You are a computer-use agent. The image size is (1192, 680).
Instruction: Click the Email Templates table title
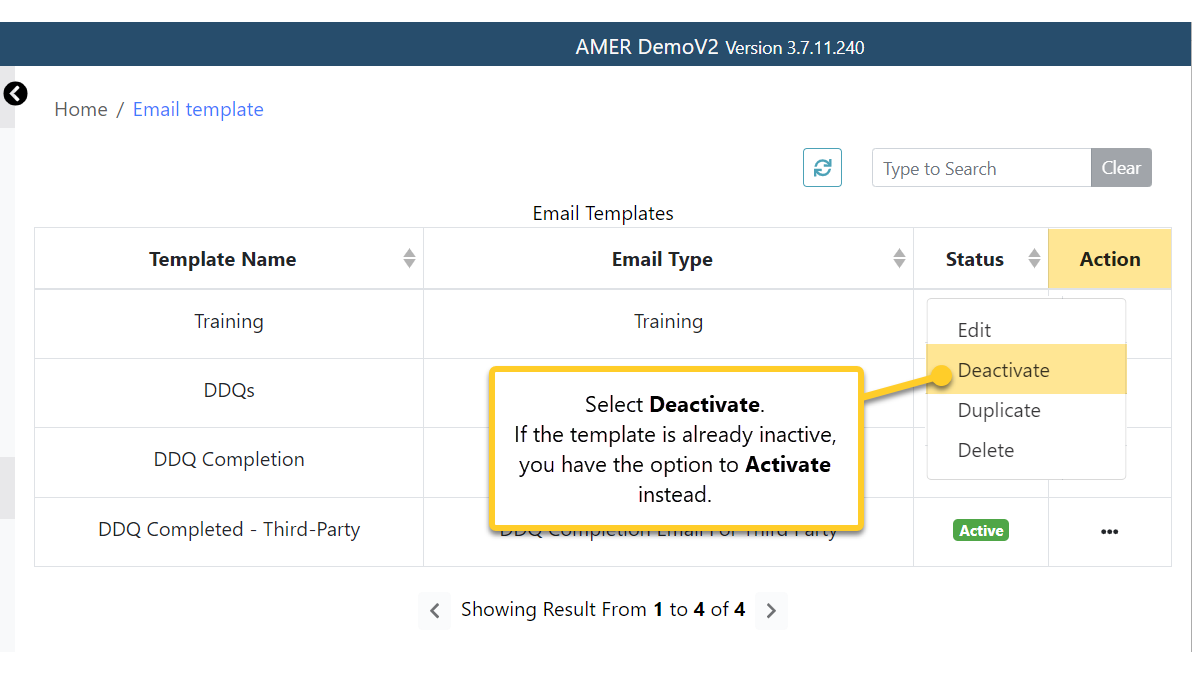coord(603,213)
